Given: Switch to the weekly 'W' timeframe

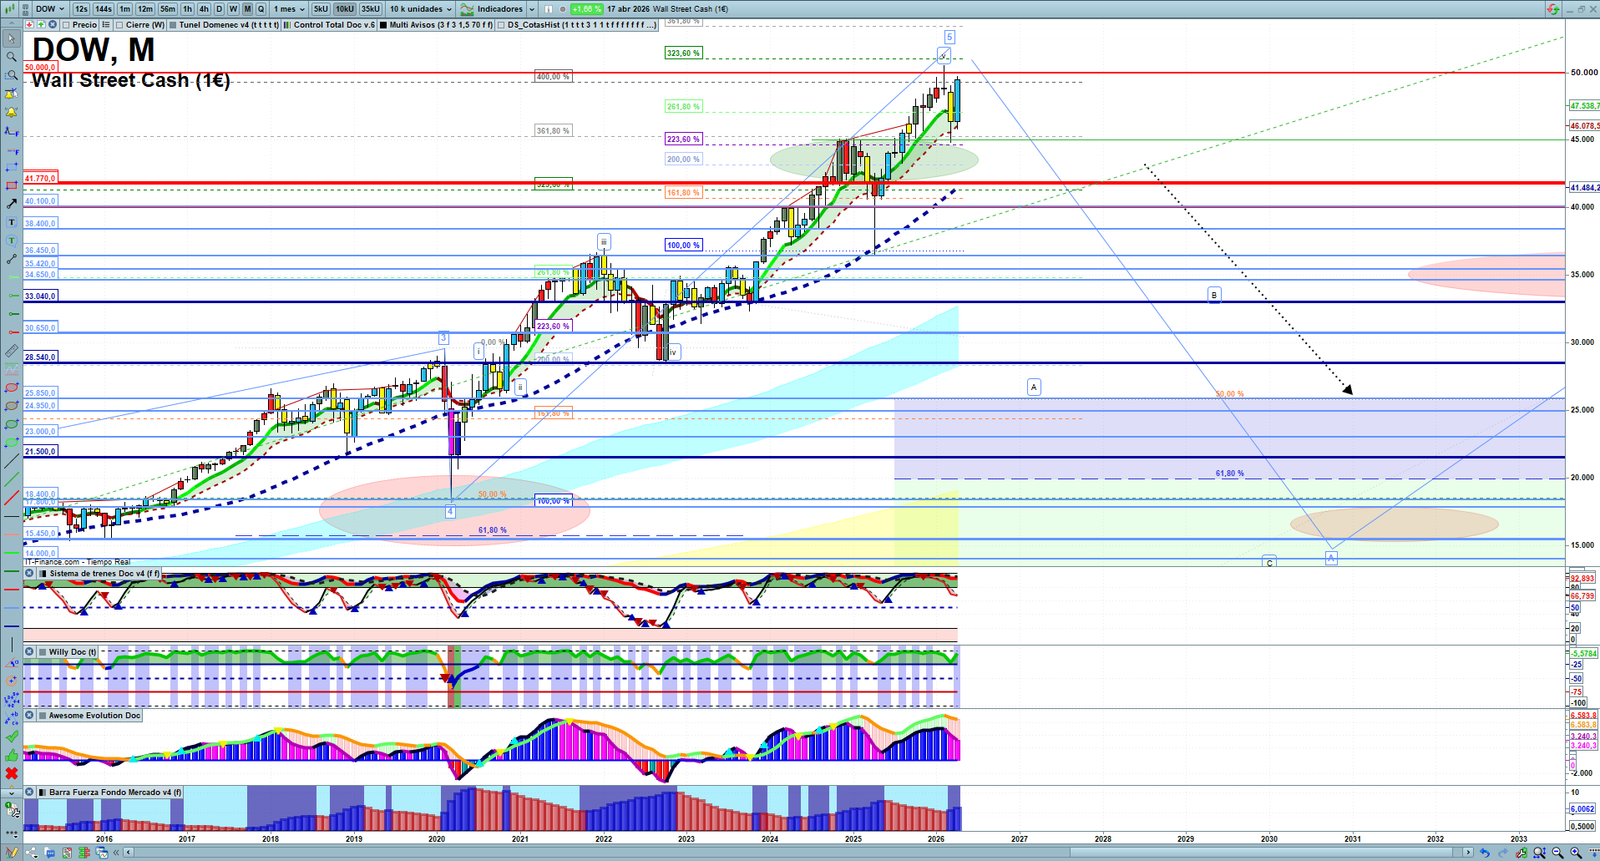Looking at the screenshot, I should click(233, 9).
